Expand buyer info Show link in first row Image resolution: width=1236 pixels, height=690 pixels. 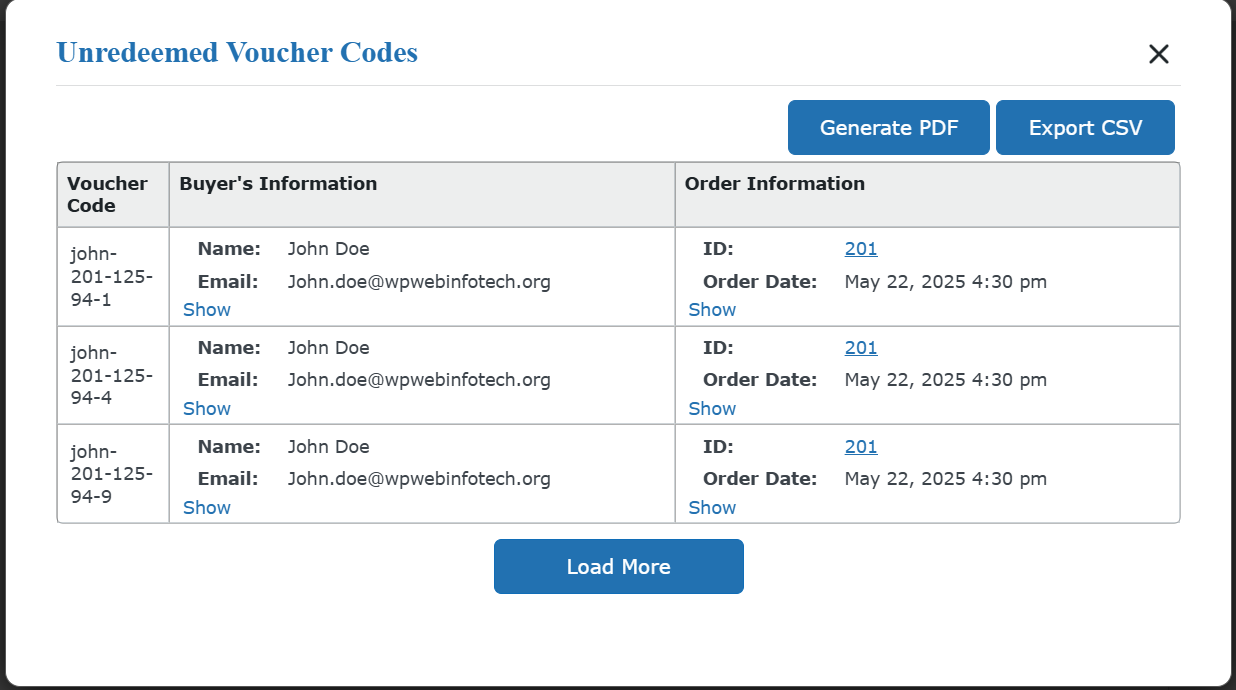(x=207, y=310)
